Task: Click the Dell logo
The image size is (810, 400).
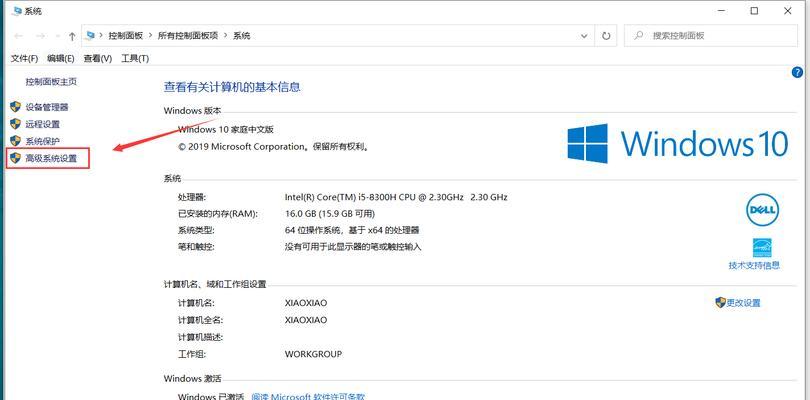Action: coord(762,210)
